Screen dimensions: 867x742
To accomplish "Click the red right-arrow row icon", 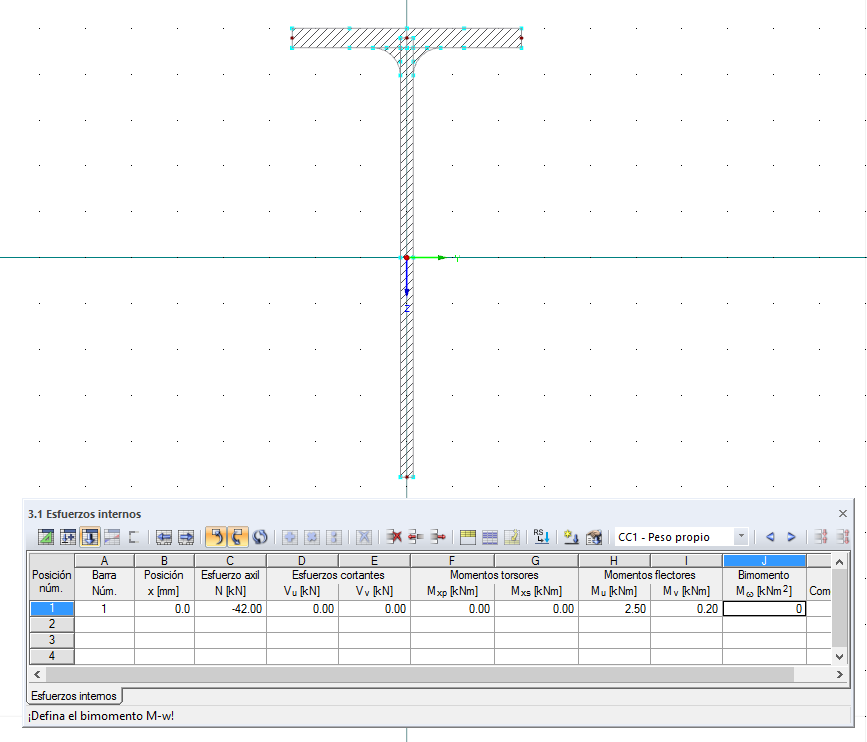I will pyautogui.click(x=438, y=537).
